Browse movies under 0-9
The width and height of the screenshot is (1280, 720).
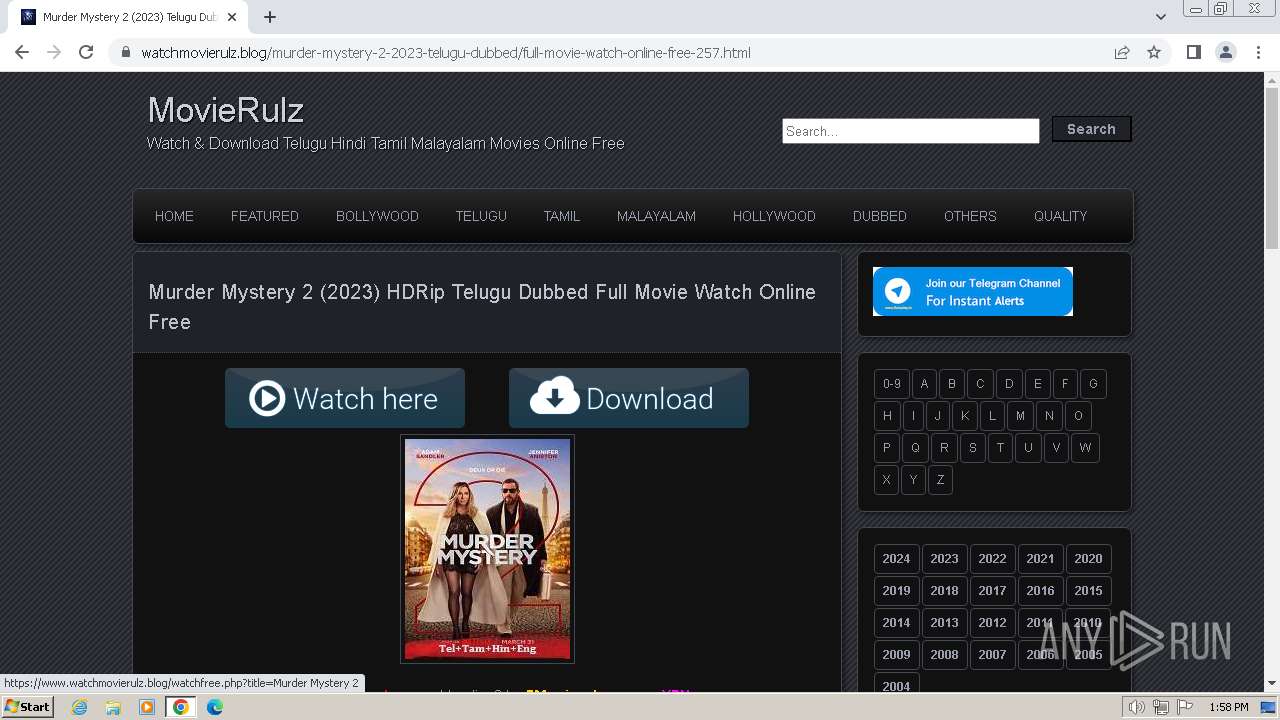coord(892,384)
